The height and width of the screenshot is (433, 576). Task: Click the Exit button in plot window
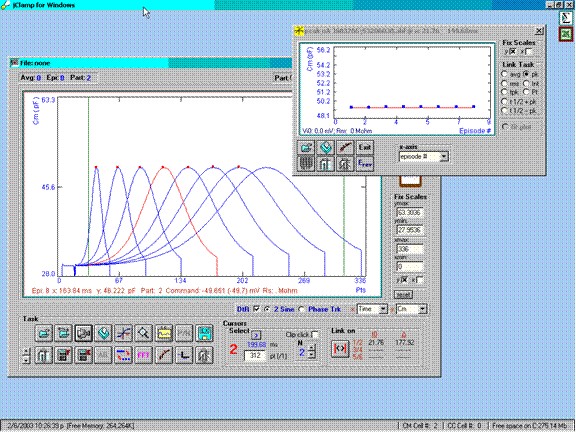click(364, 148)
